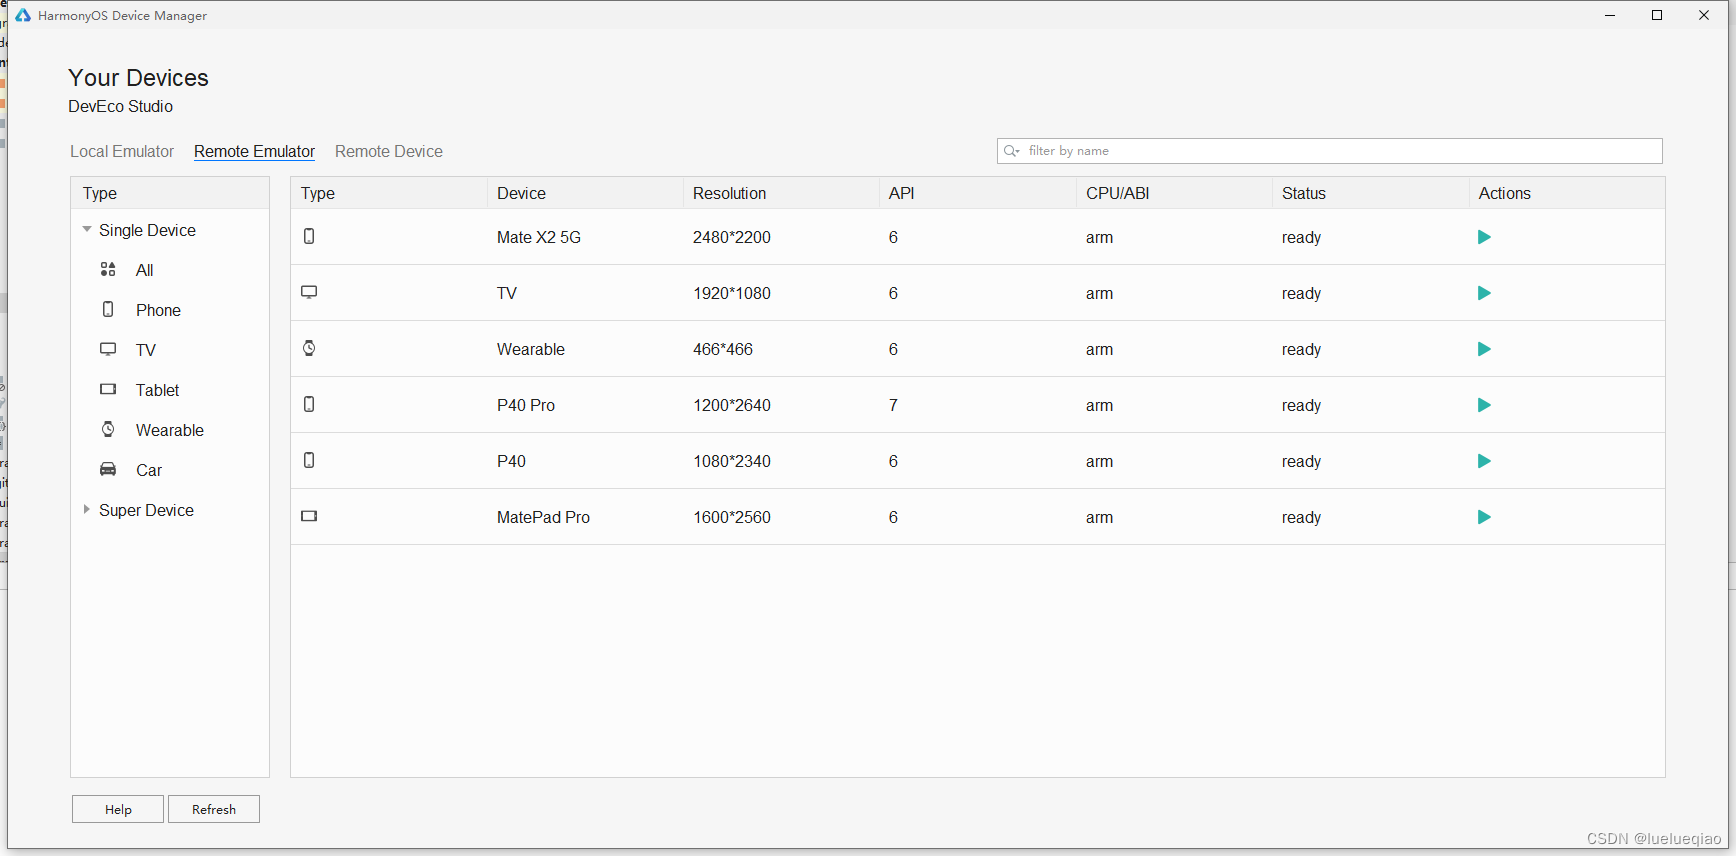Select the Remote Emulator tab
The image size is (1736, 856).
(x=254, y=151)
